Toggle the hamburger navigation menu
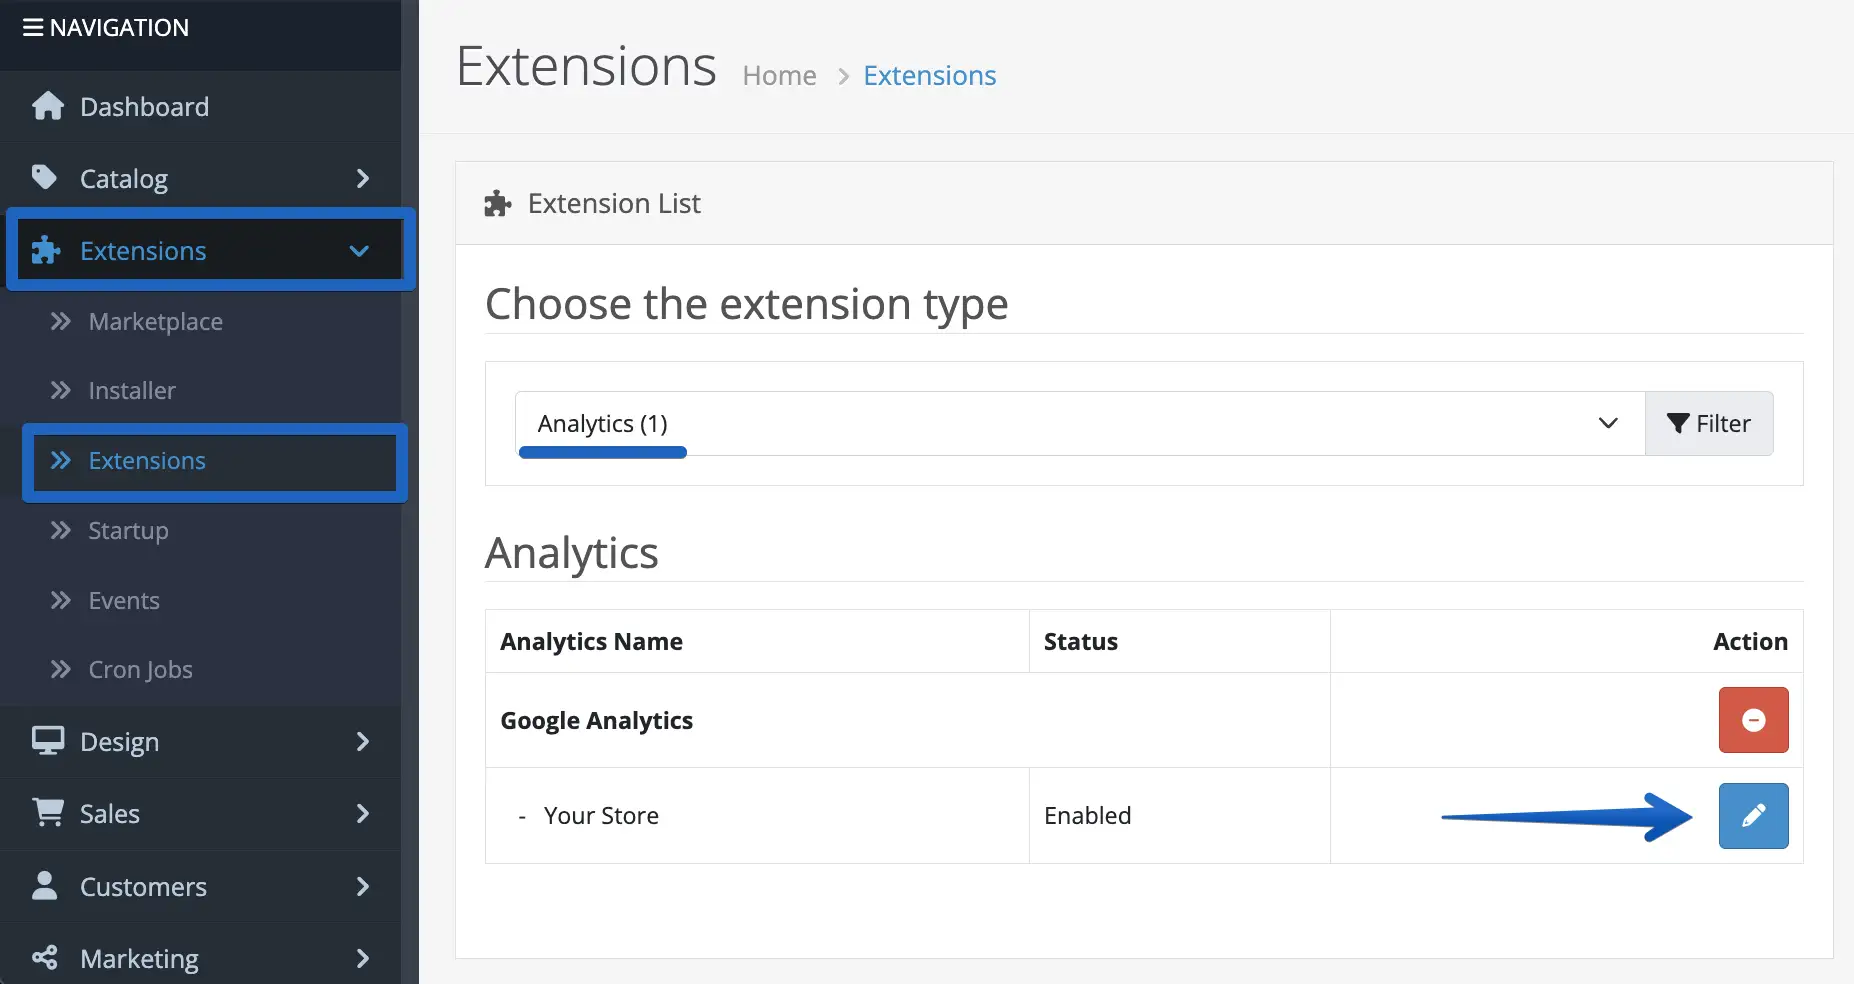The height and width of the screenshot is (984, 1854). tap(33, 28)
